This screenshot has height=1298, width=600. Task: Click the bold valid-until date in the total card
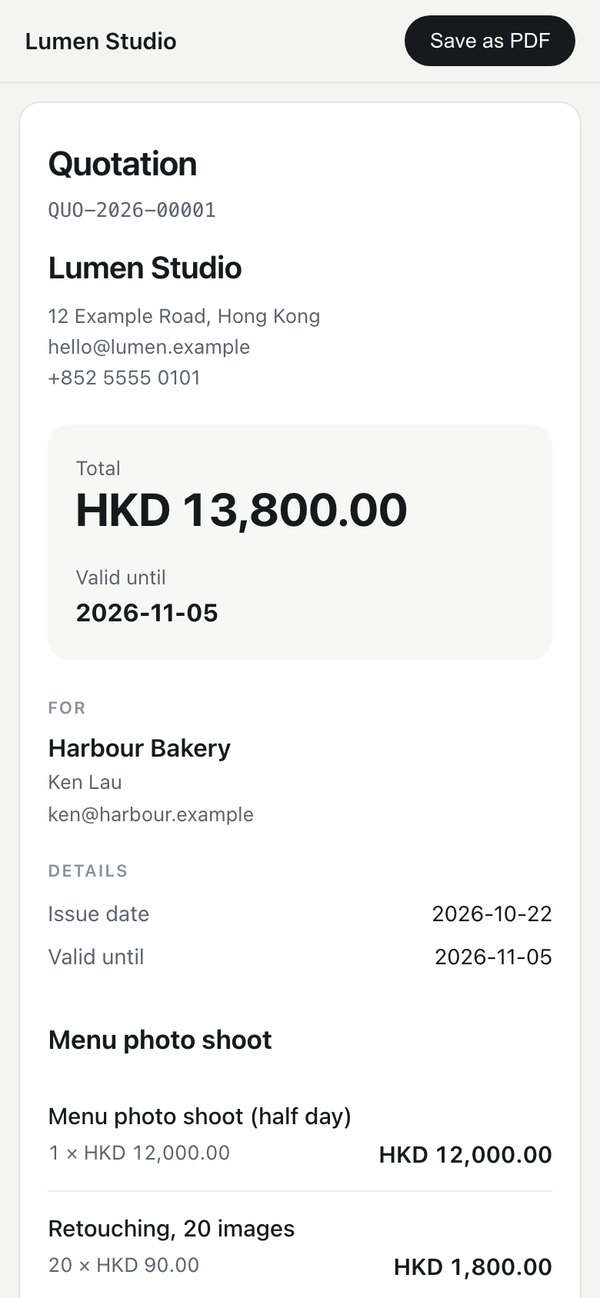[x=147, y=613]
